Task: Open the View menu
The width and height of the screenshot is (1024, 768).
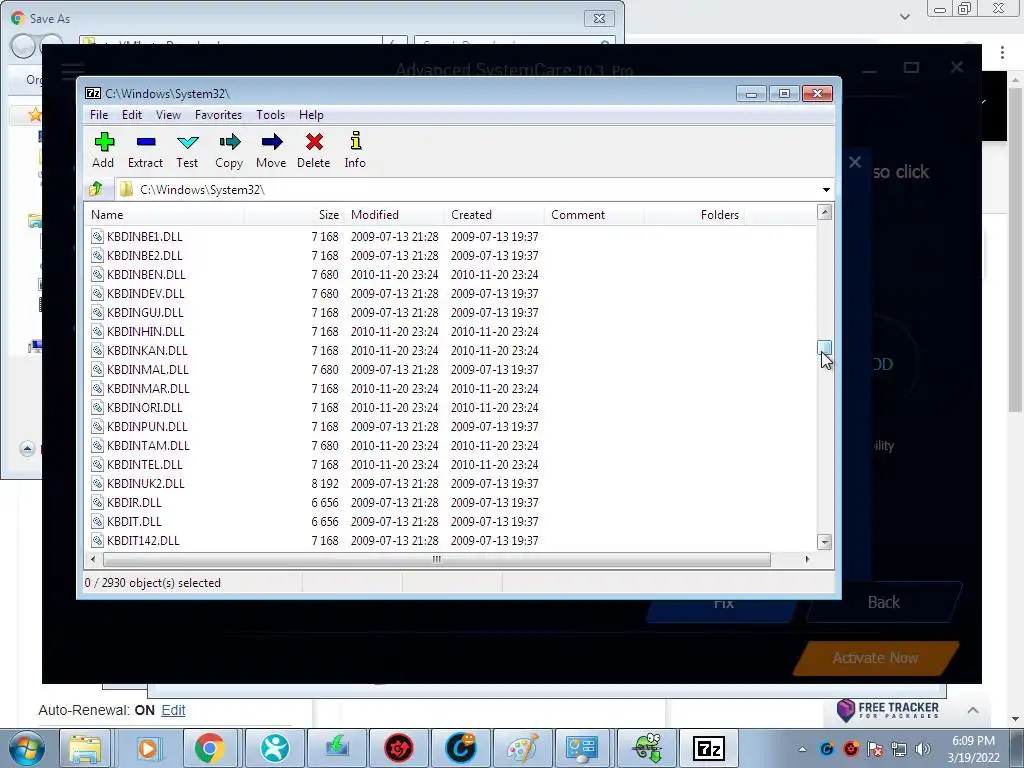Action: [x=168, y=115]
